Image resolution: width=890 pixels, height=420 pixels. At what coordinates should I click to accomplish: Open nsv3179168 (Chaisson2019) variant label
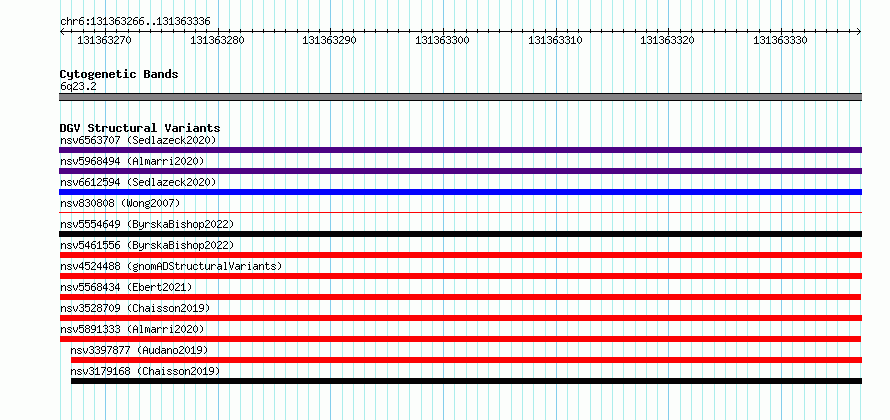tap(145, 371)
